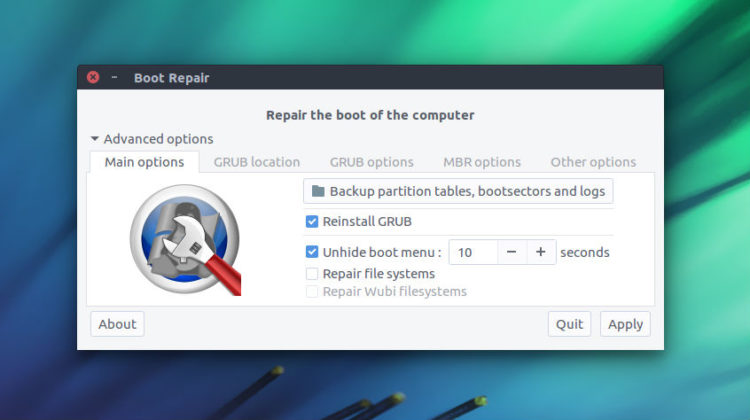Focus the boot menu seconds field showing 10
Image resolution: width=750 pixels, height=420 pixels.
(473, 252)
